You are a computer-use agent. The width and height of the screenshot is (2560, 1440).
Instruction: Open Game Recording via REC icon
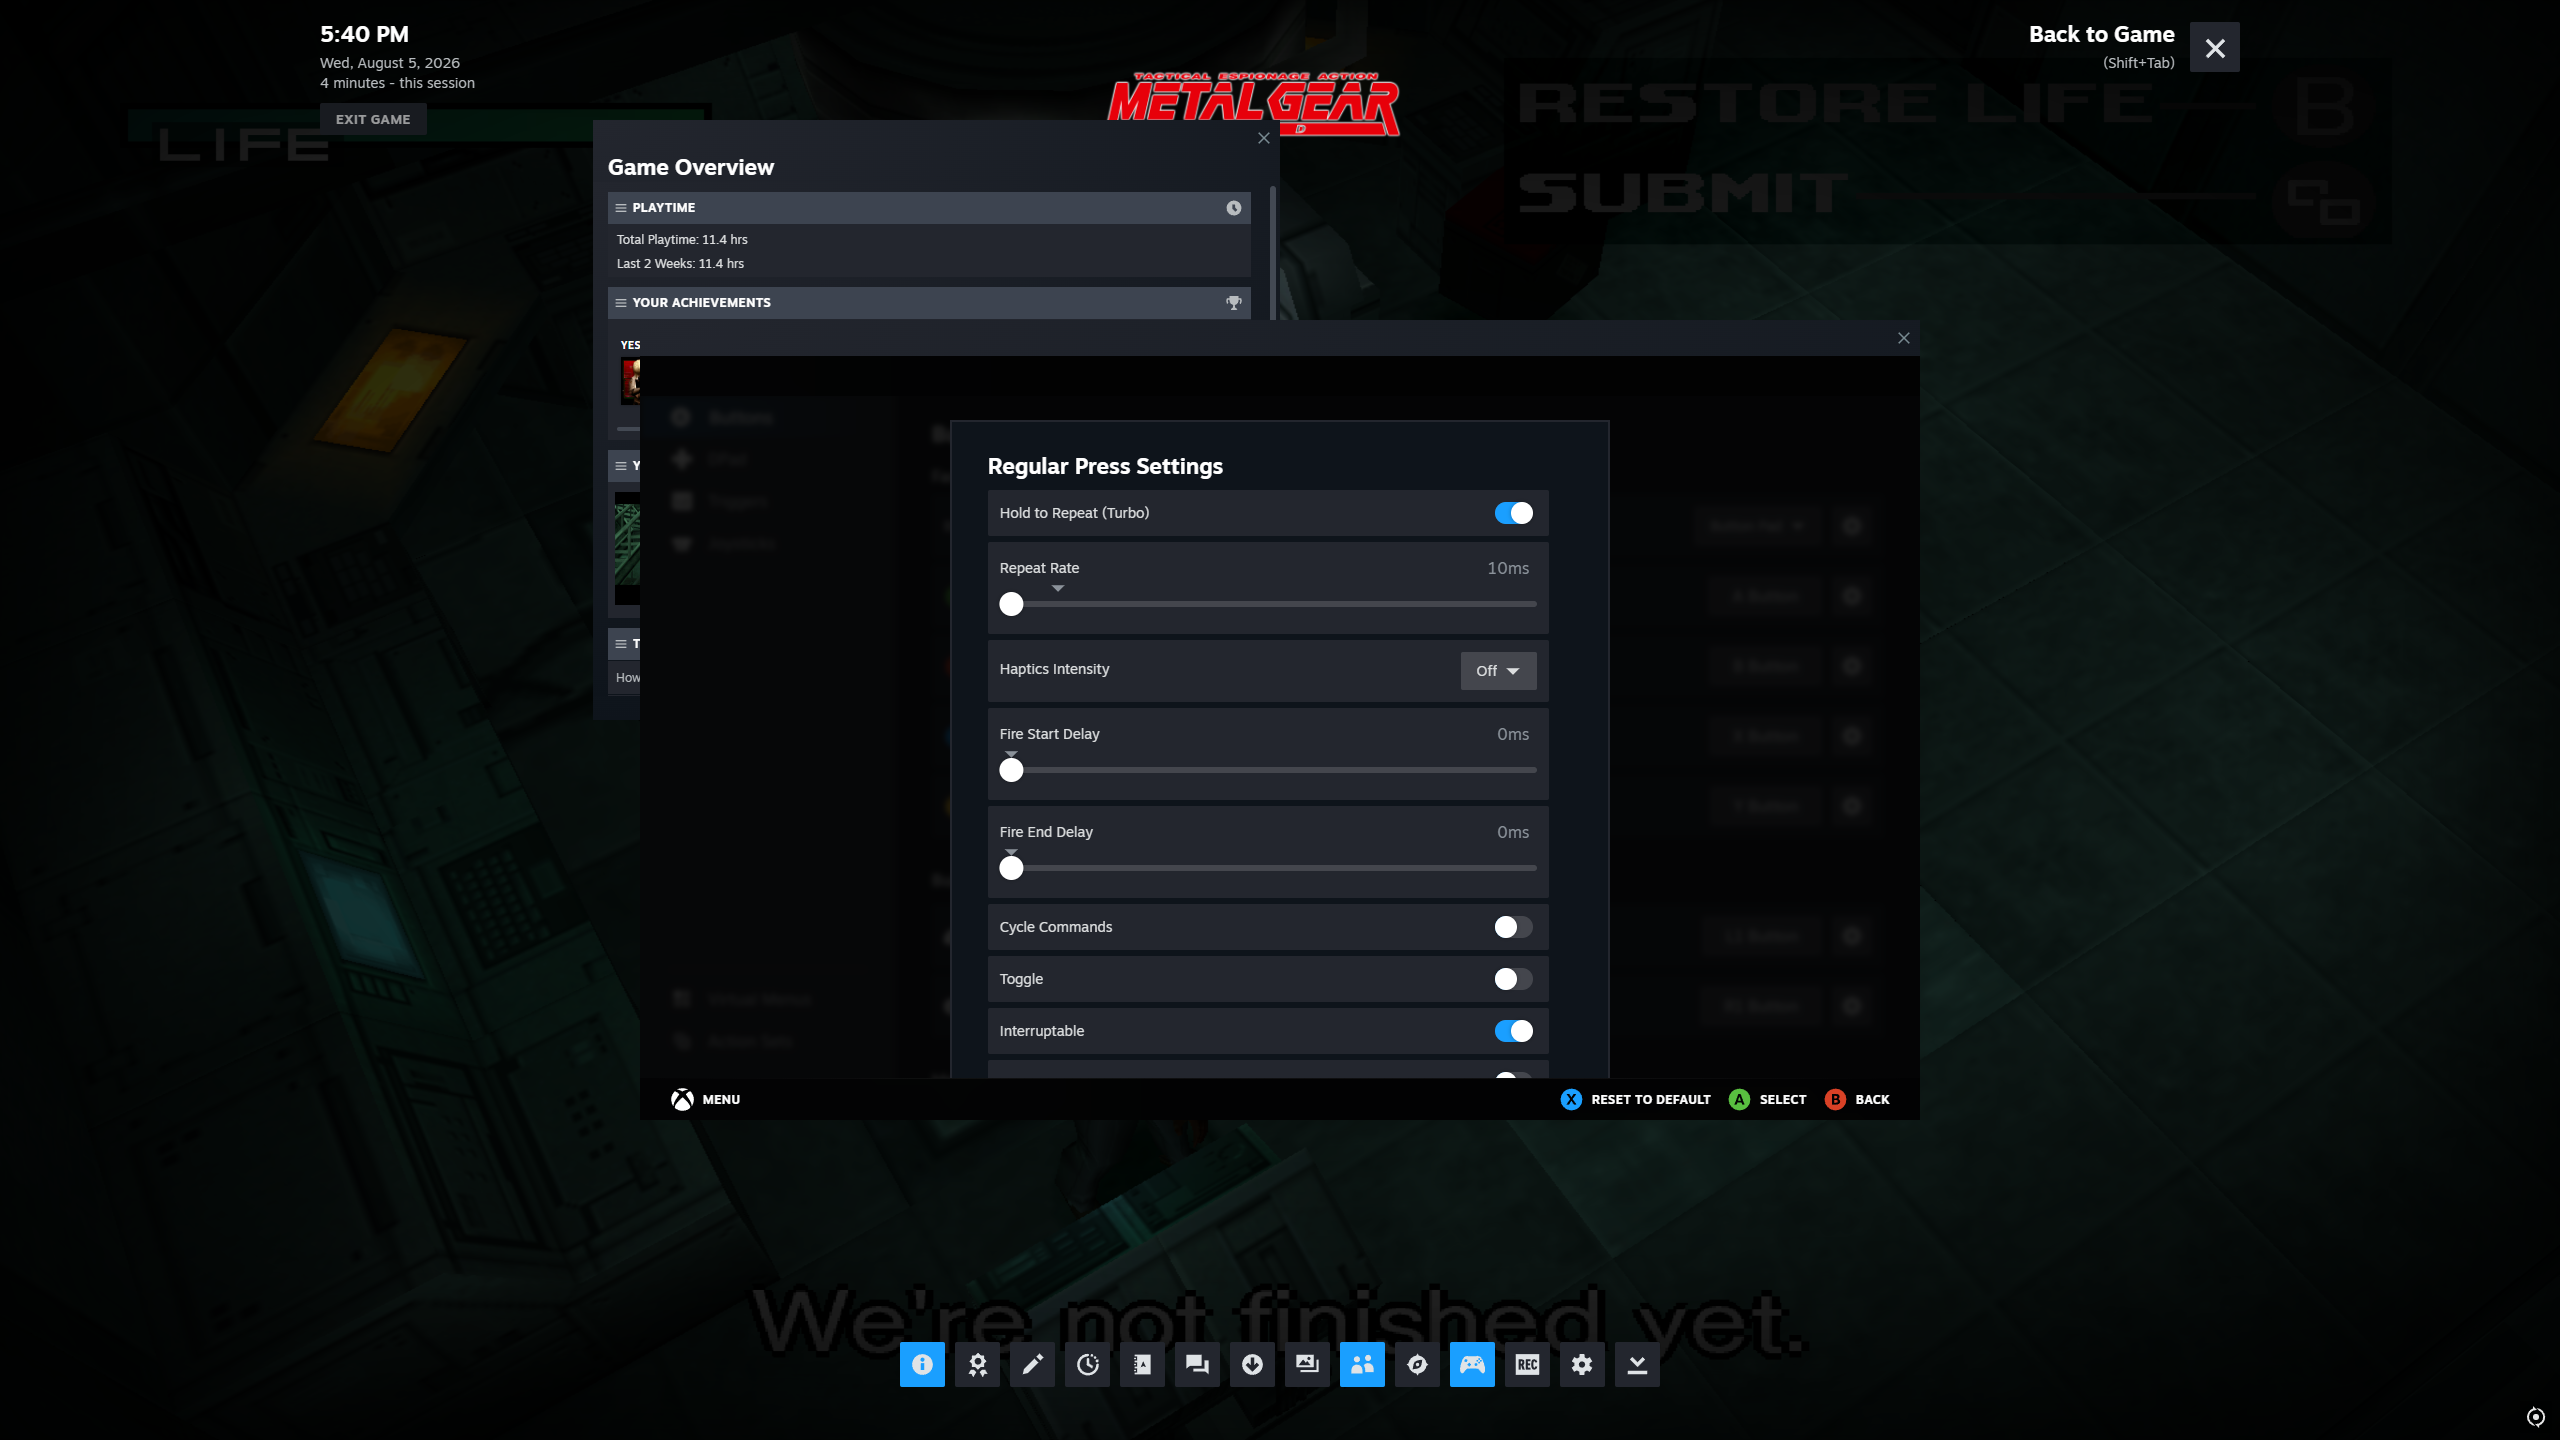point(1527,1364)
